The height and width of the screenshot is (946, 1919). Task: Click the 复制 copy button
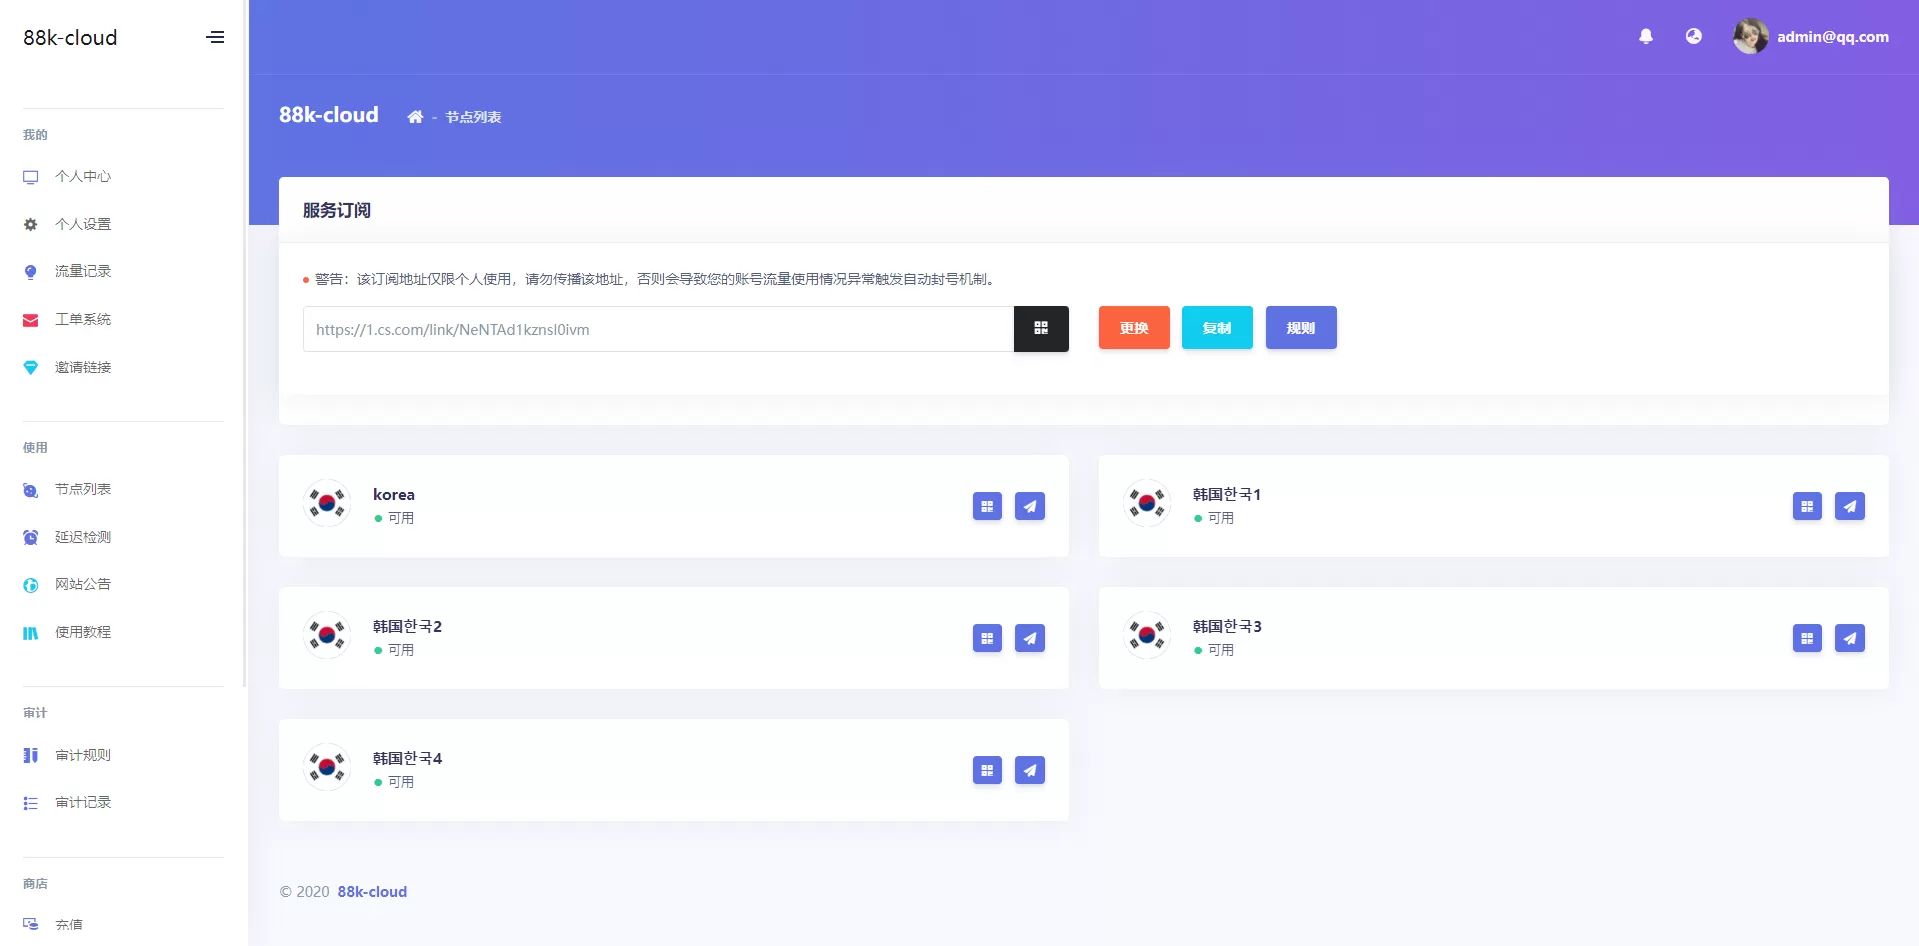(x=1217, y=327)
